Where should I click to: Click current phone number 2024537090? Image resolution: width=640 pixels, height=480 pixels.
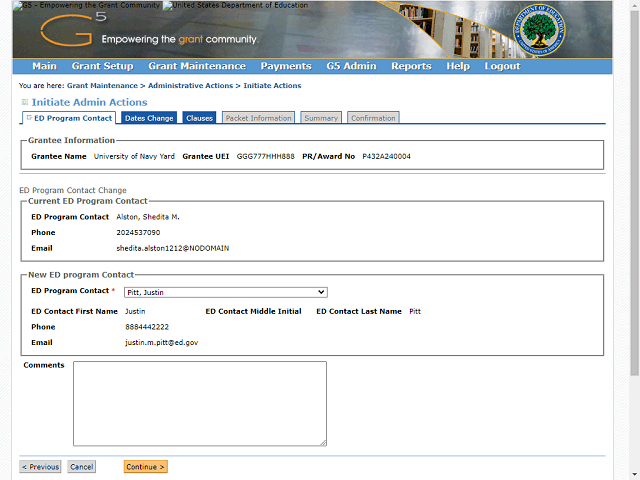click(x=138, y=233)
